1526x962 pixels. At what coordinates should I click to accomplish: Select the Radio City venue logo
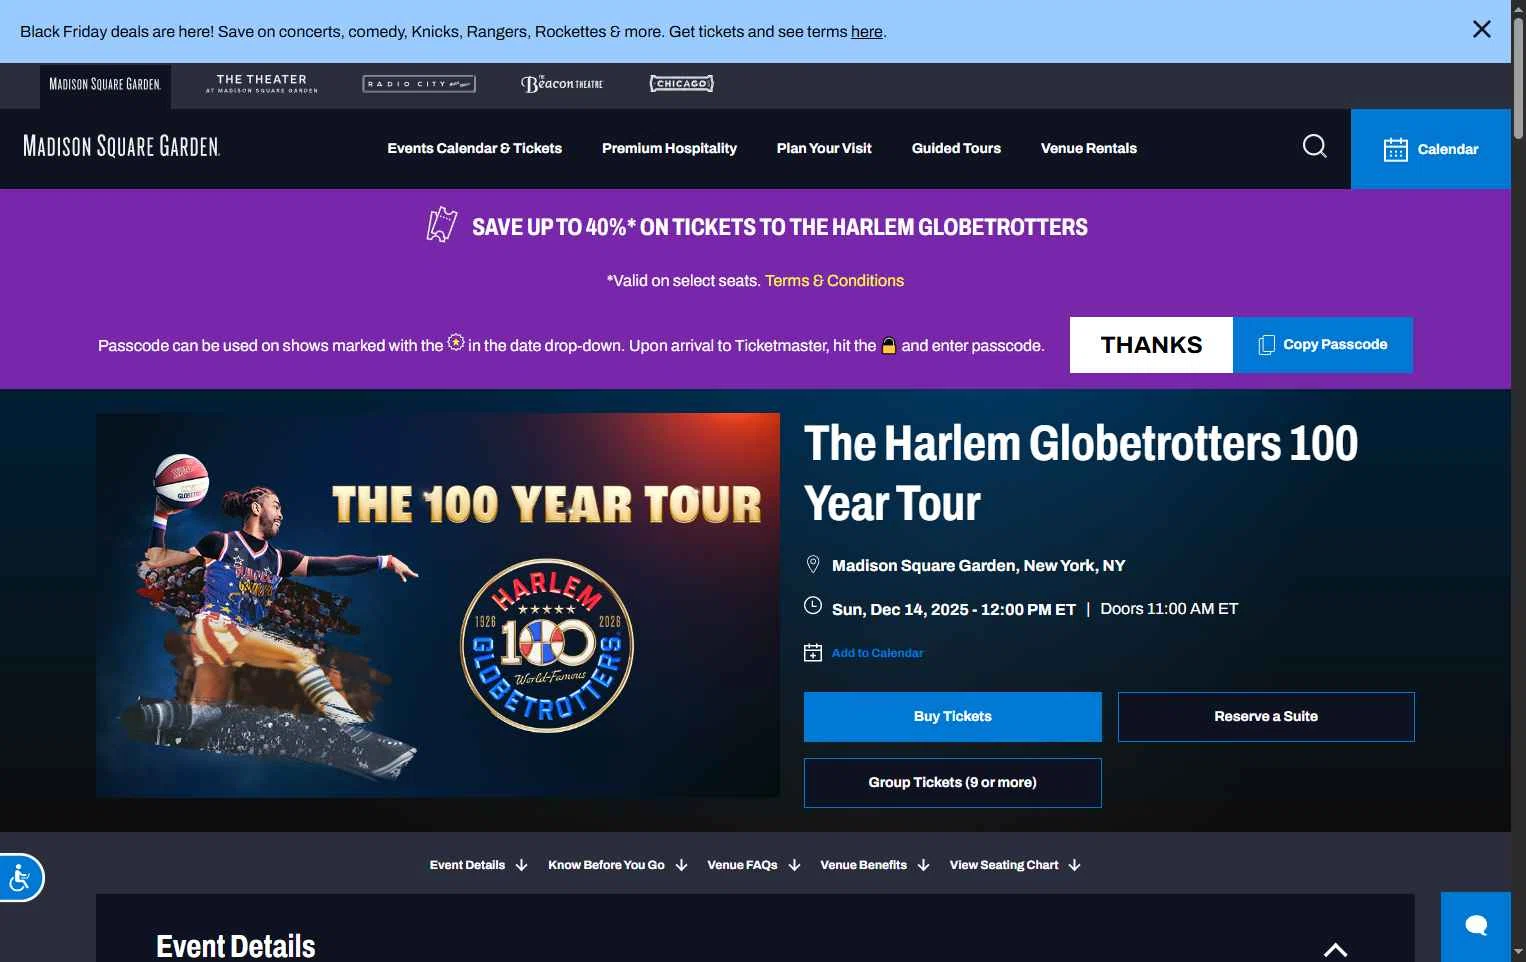point(419,84)
